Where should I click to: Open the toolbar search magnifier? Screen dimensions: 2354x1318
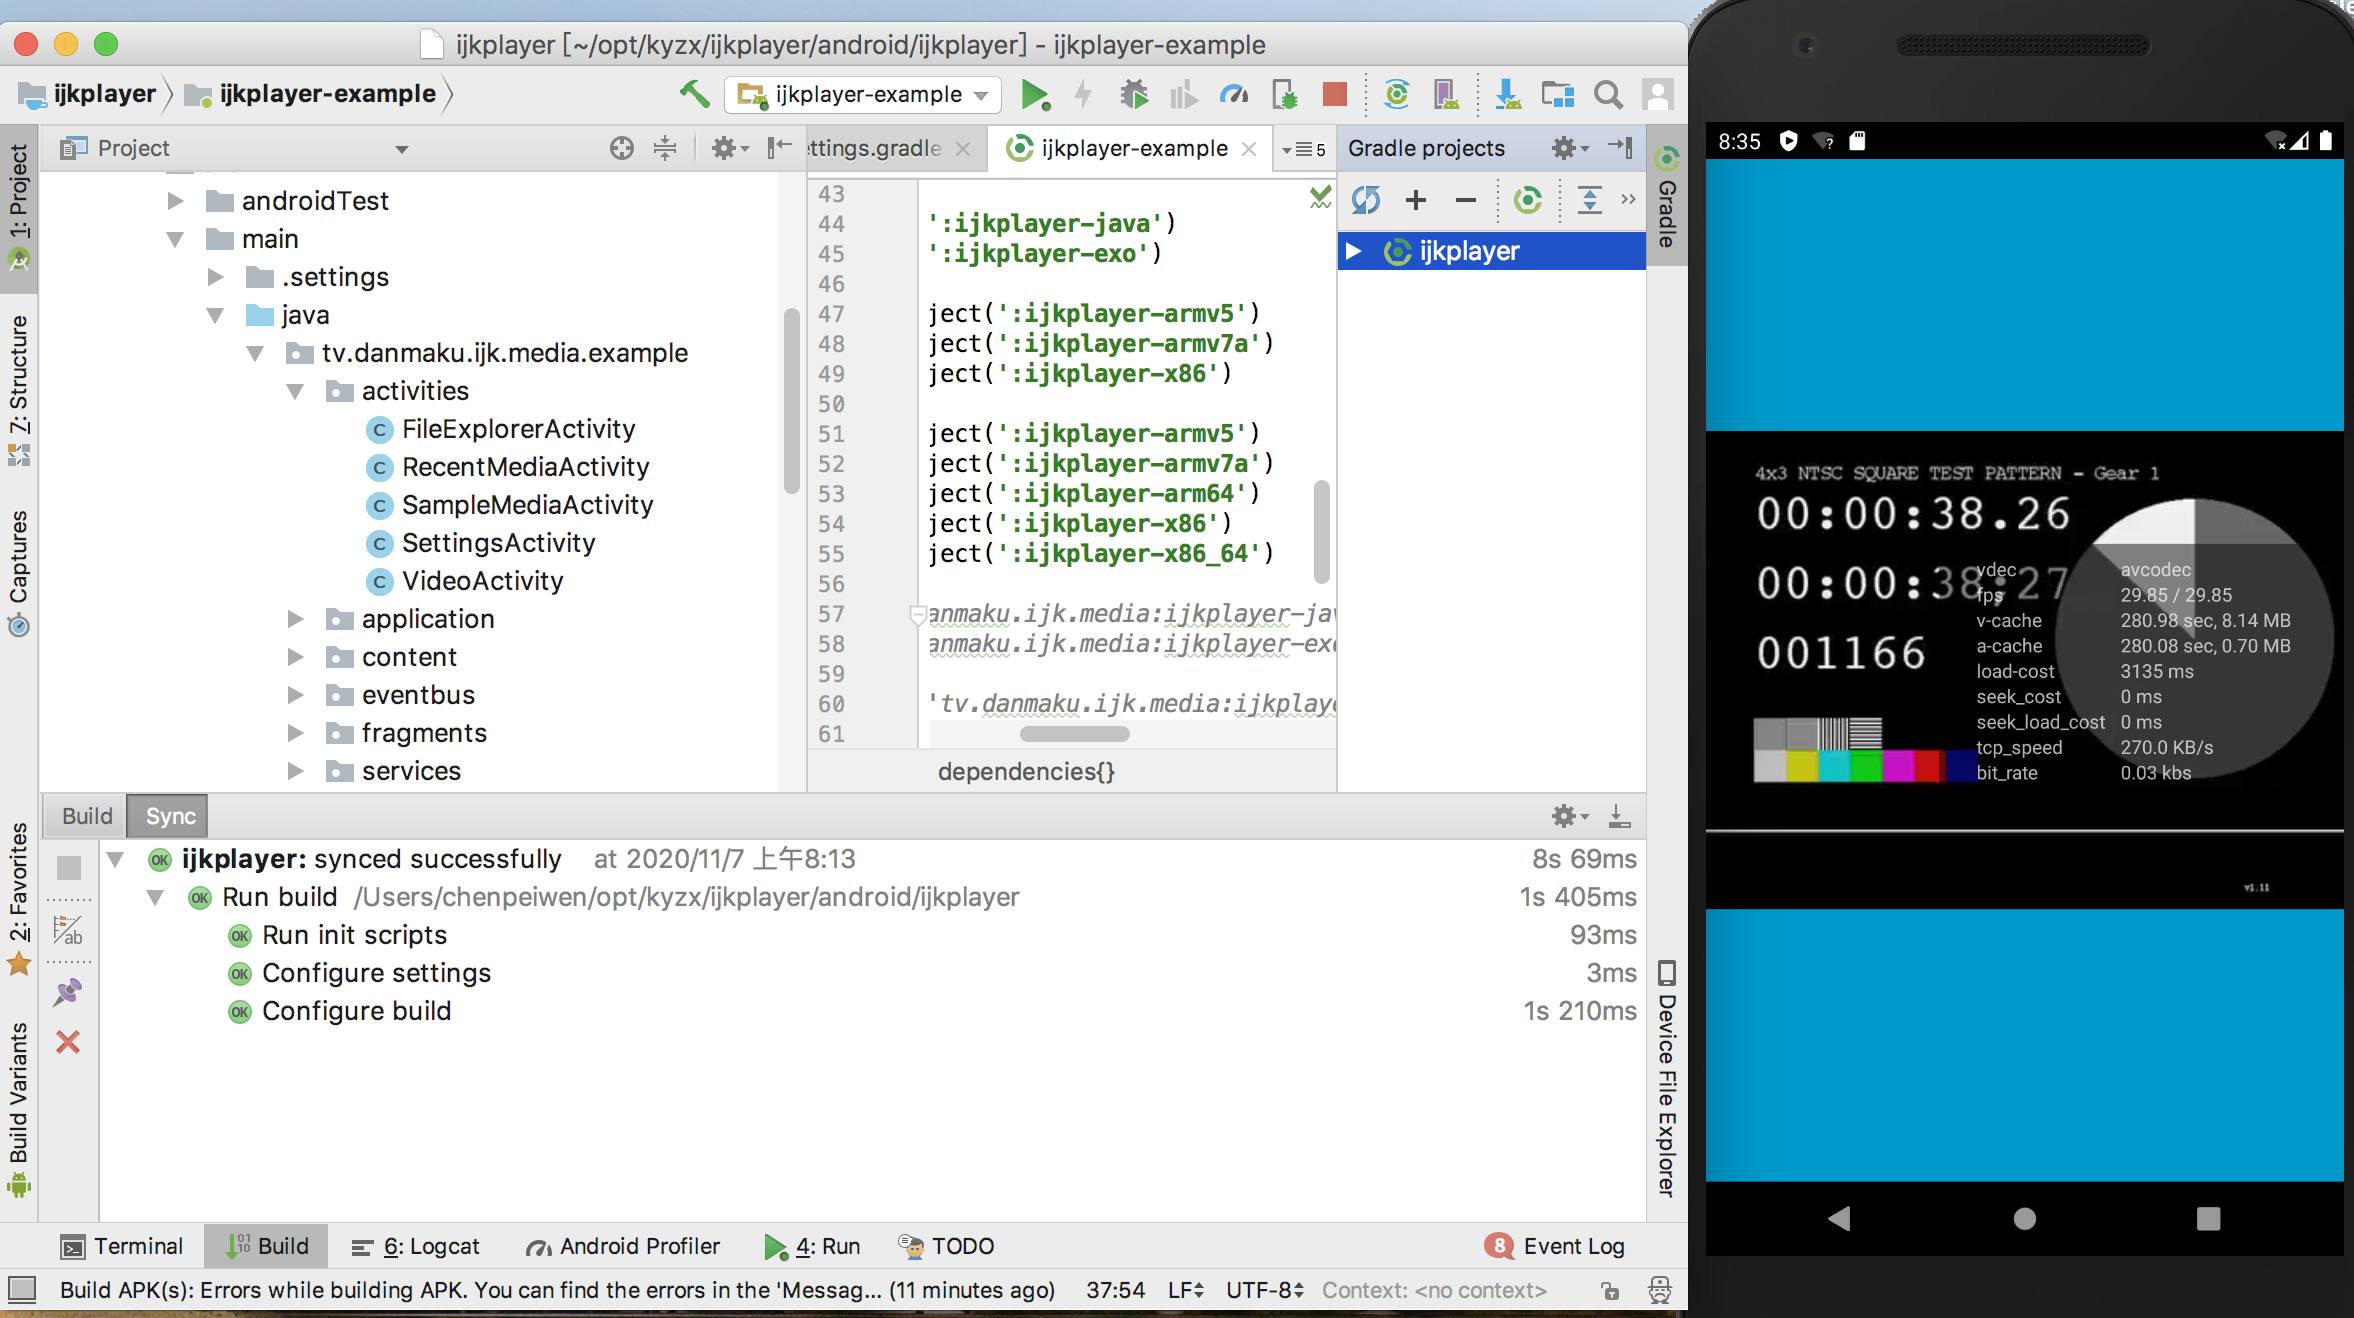(1607, 95)
